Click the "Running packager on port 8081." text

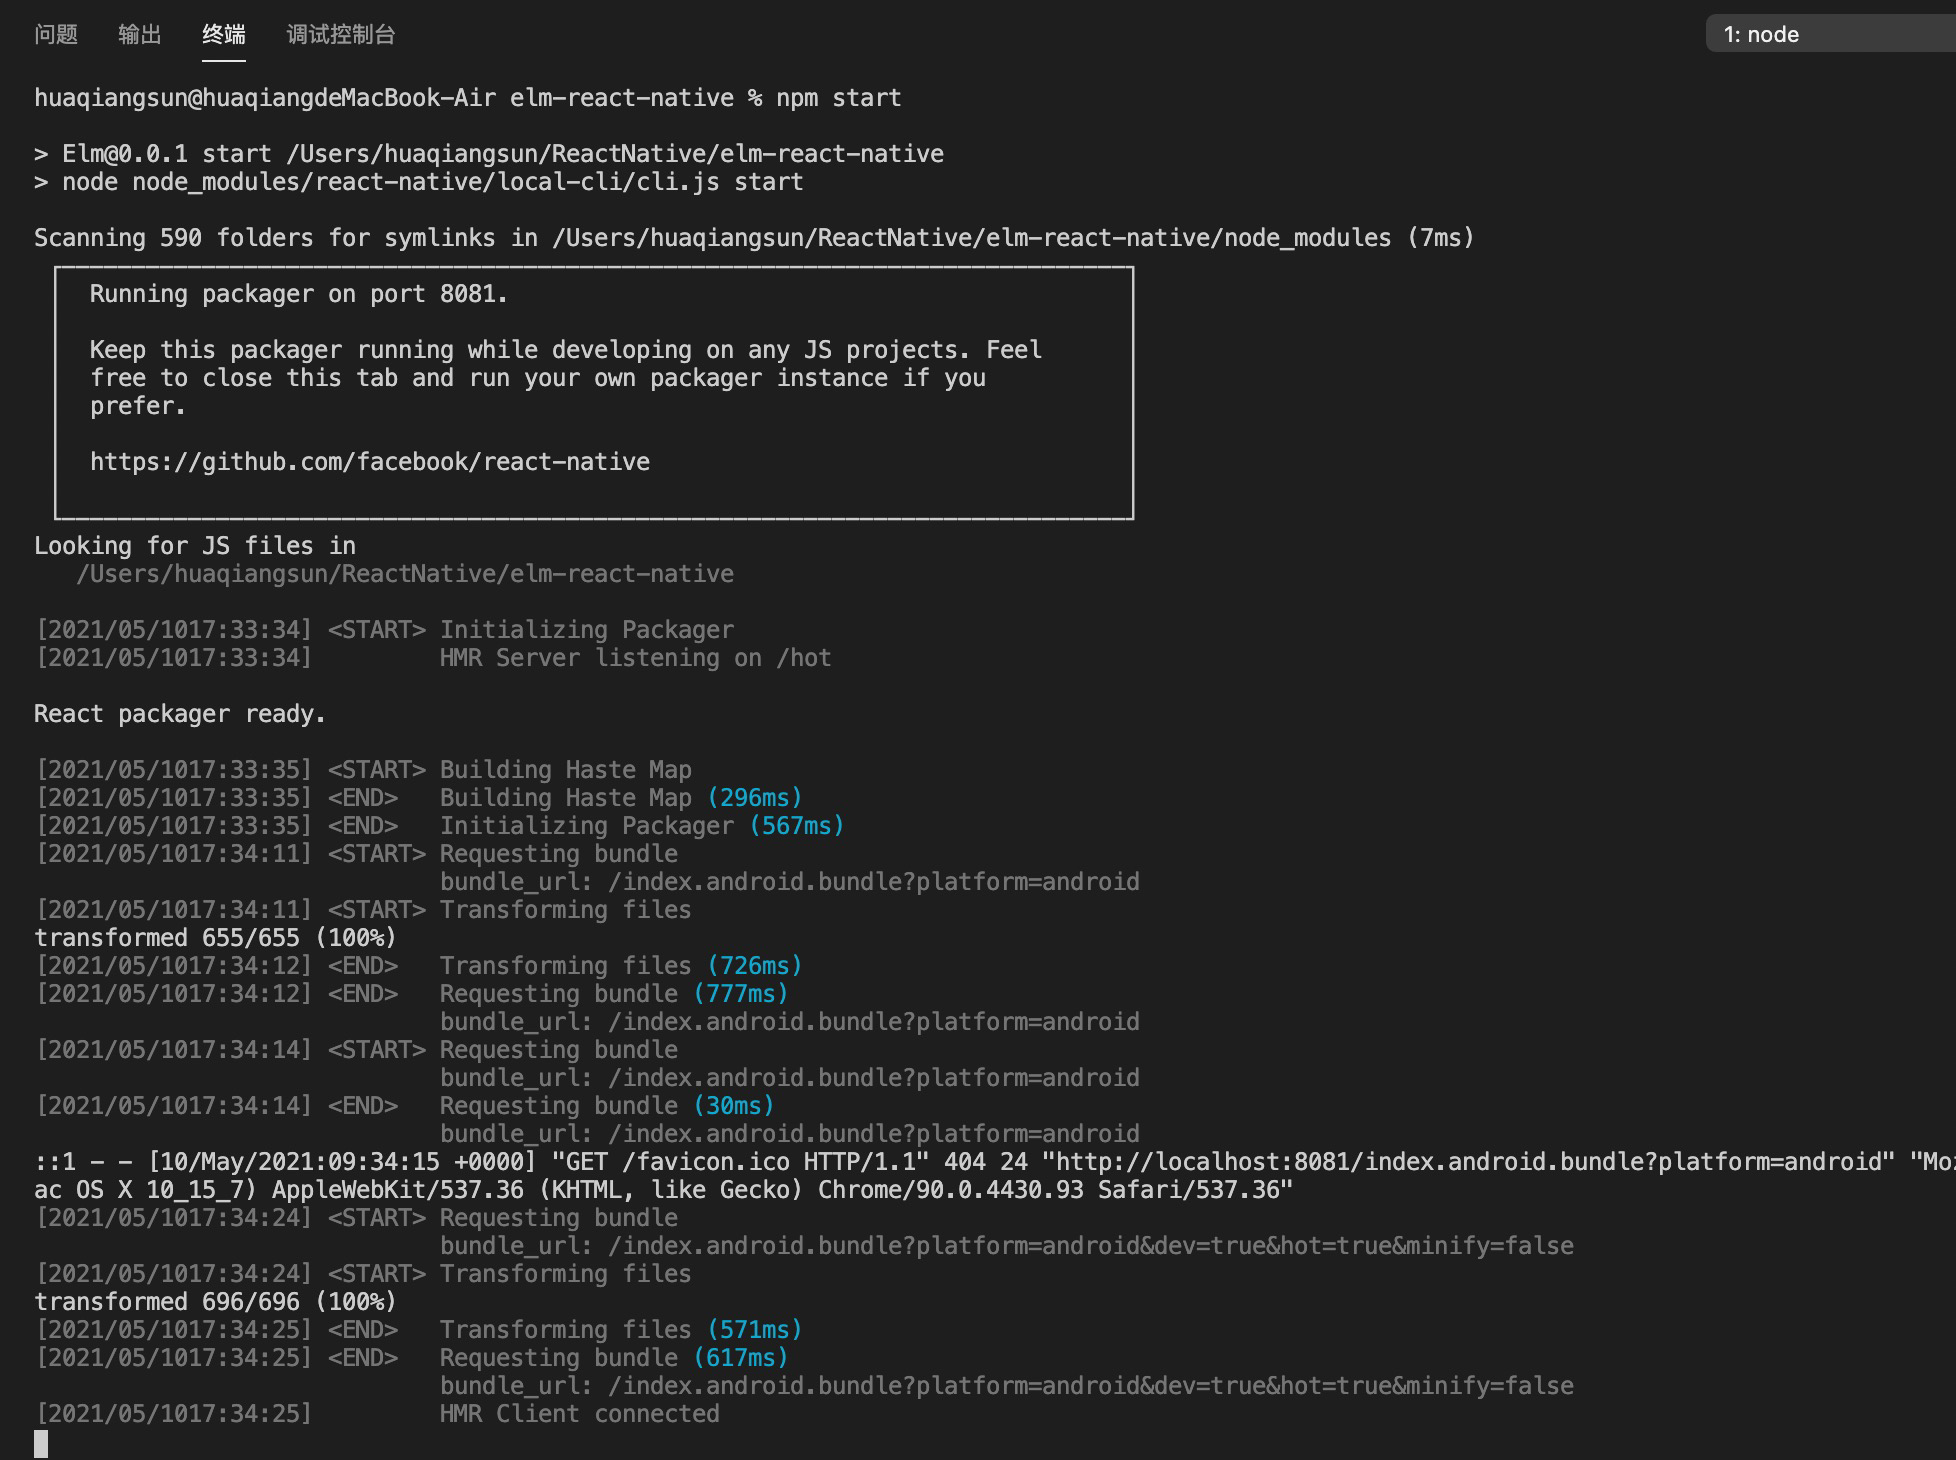point(298,294)
